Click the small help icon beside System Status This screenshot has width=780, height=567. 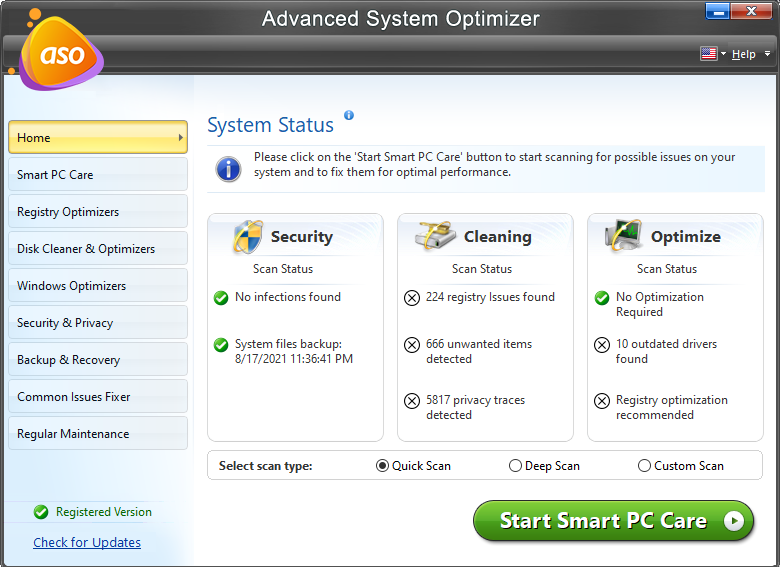349,116
